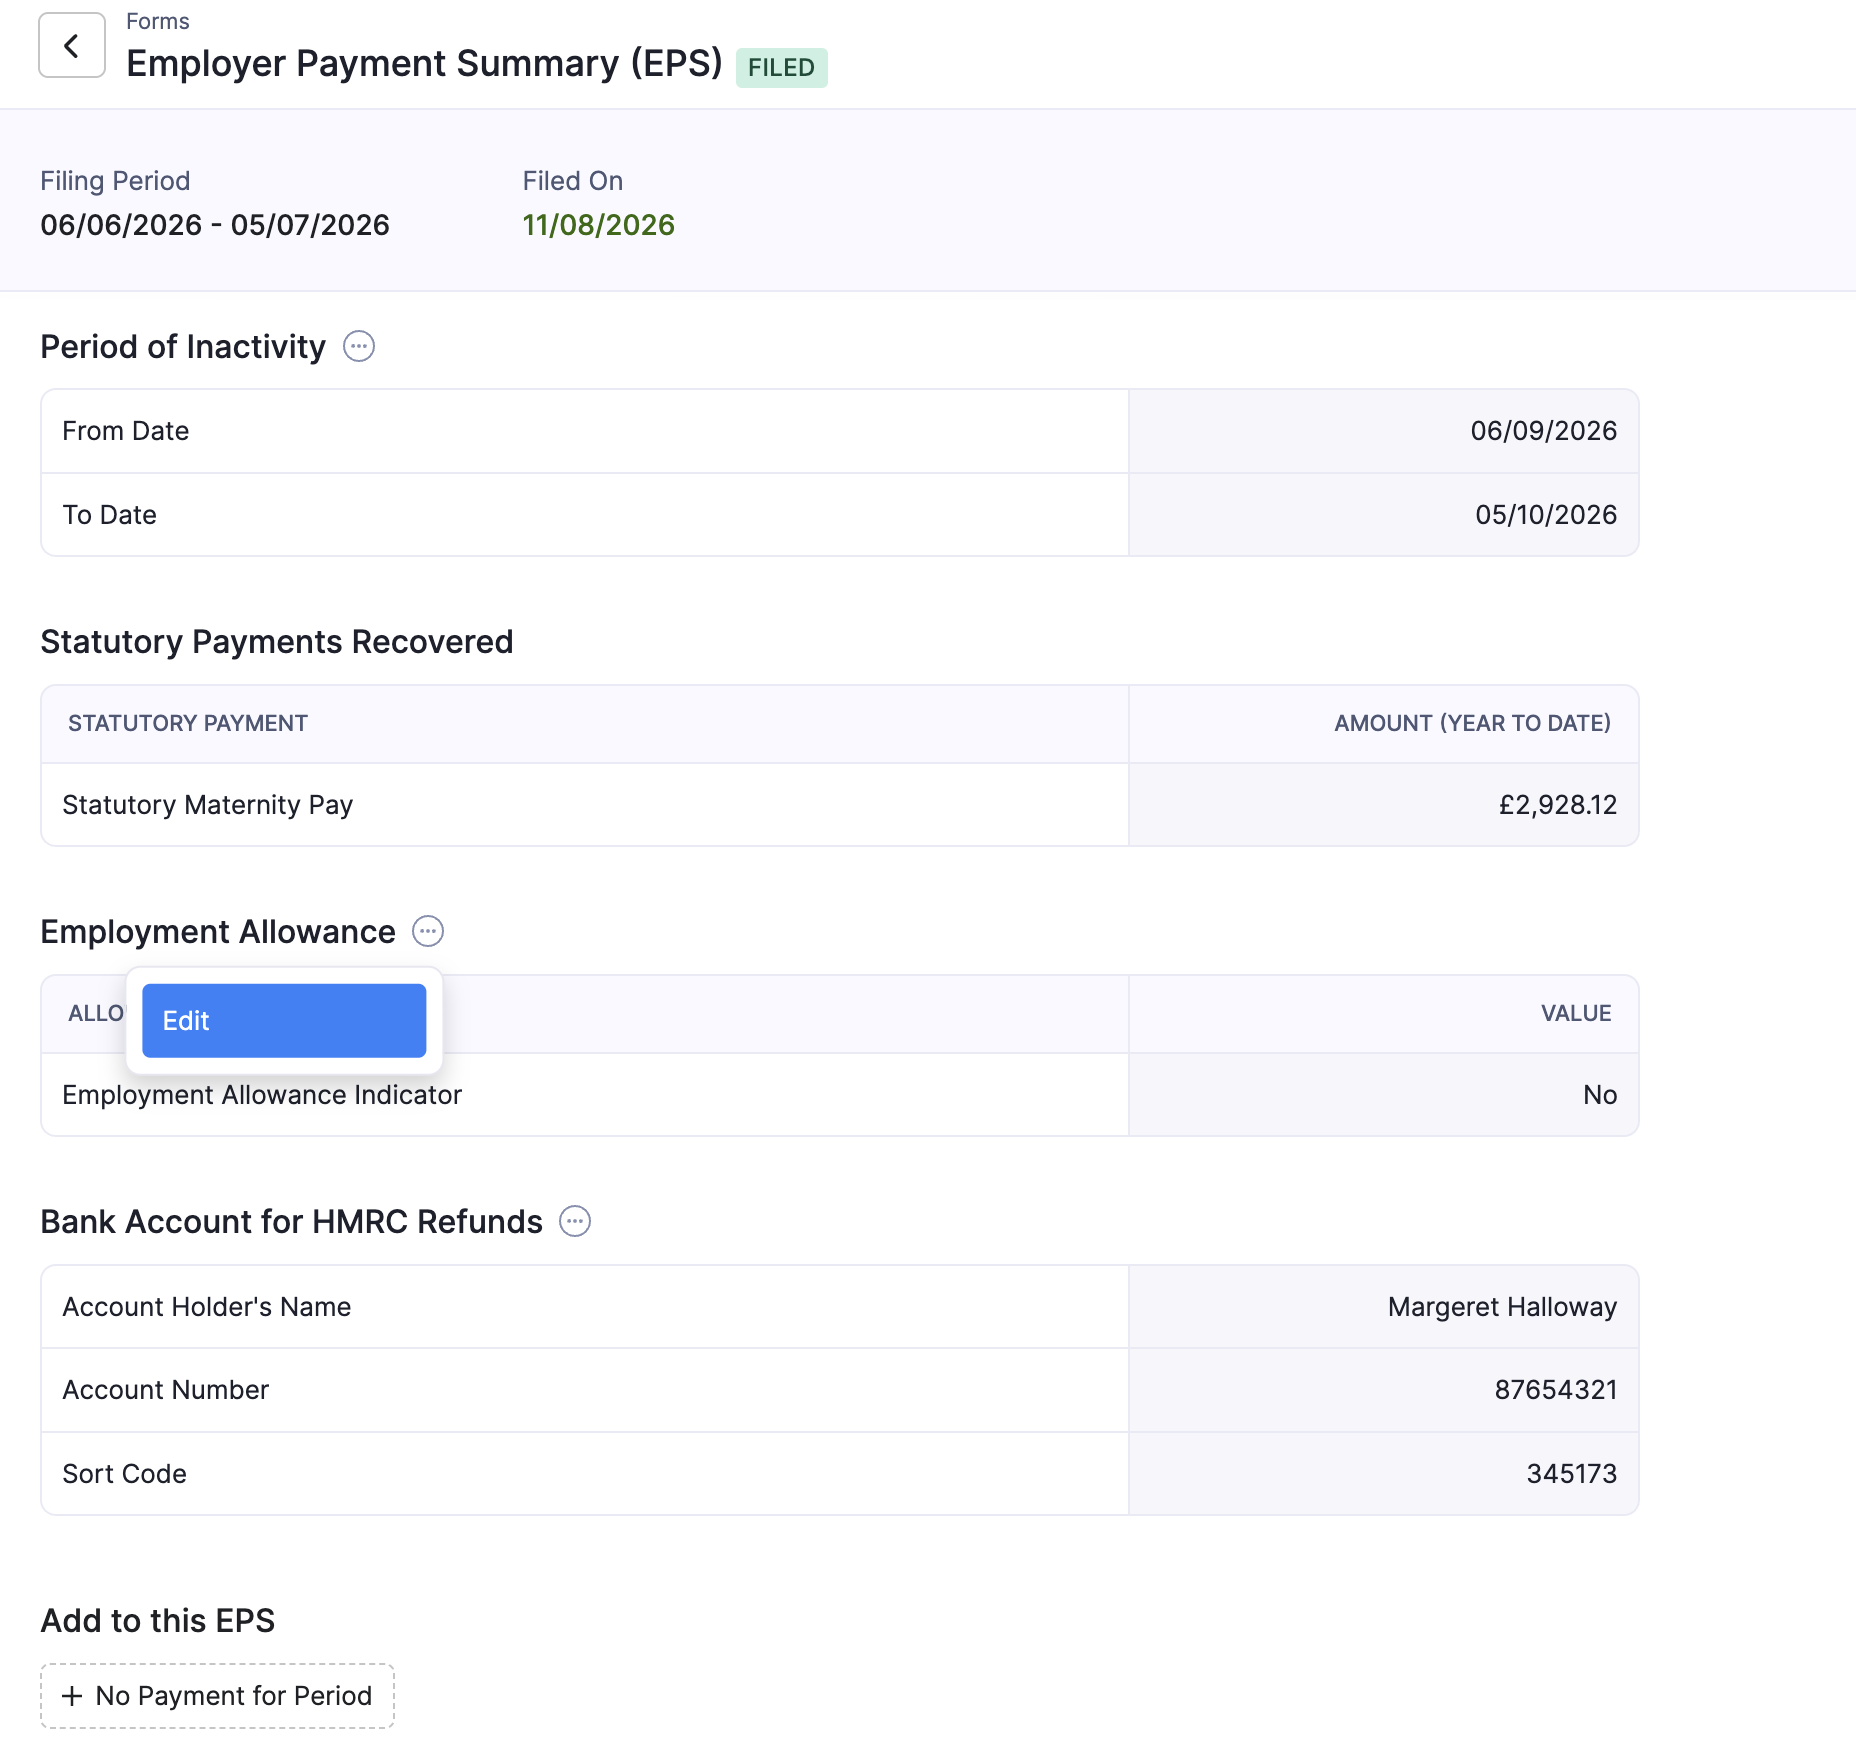Select the Employment Allowance Indicator label
The image size is (1856, 1762).
(262, 1095)
